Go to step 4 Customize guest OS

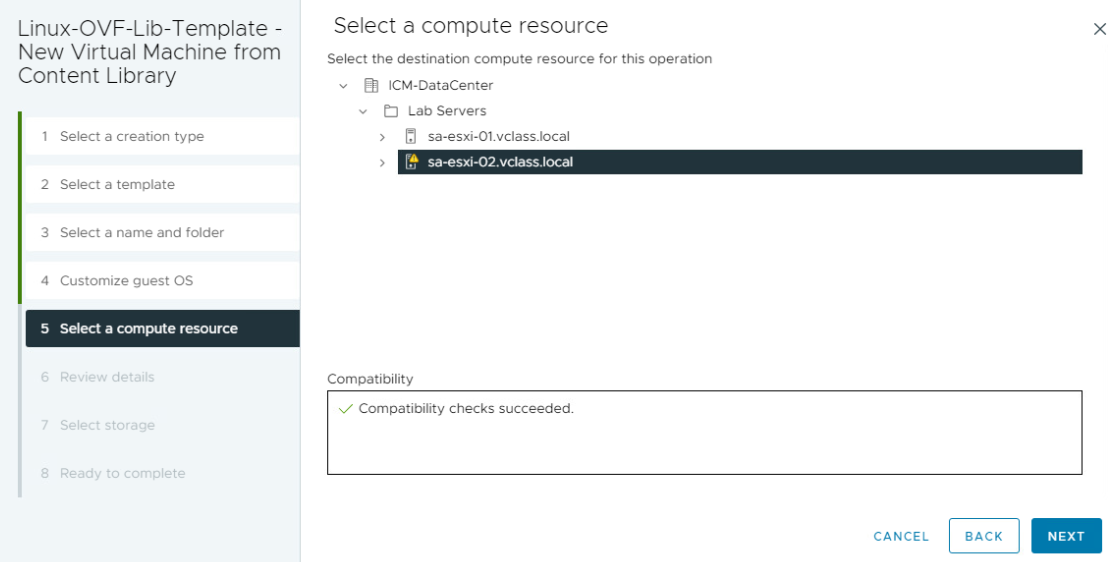[x=163, y=280]
